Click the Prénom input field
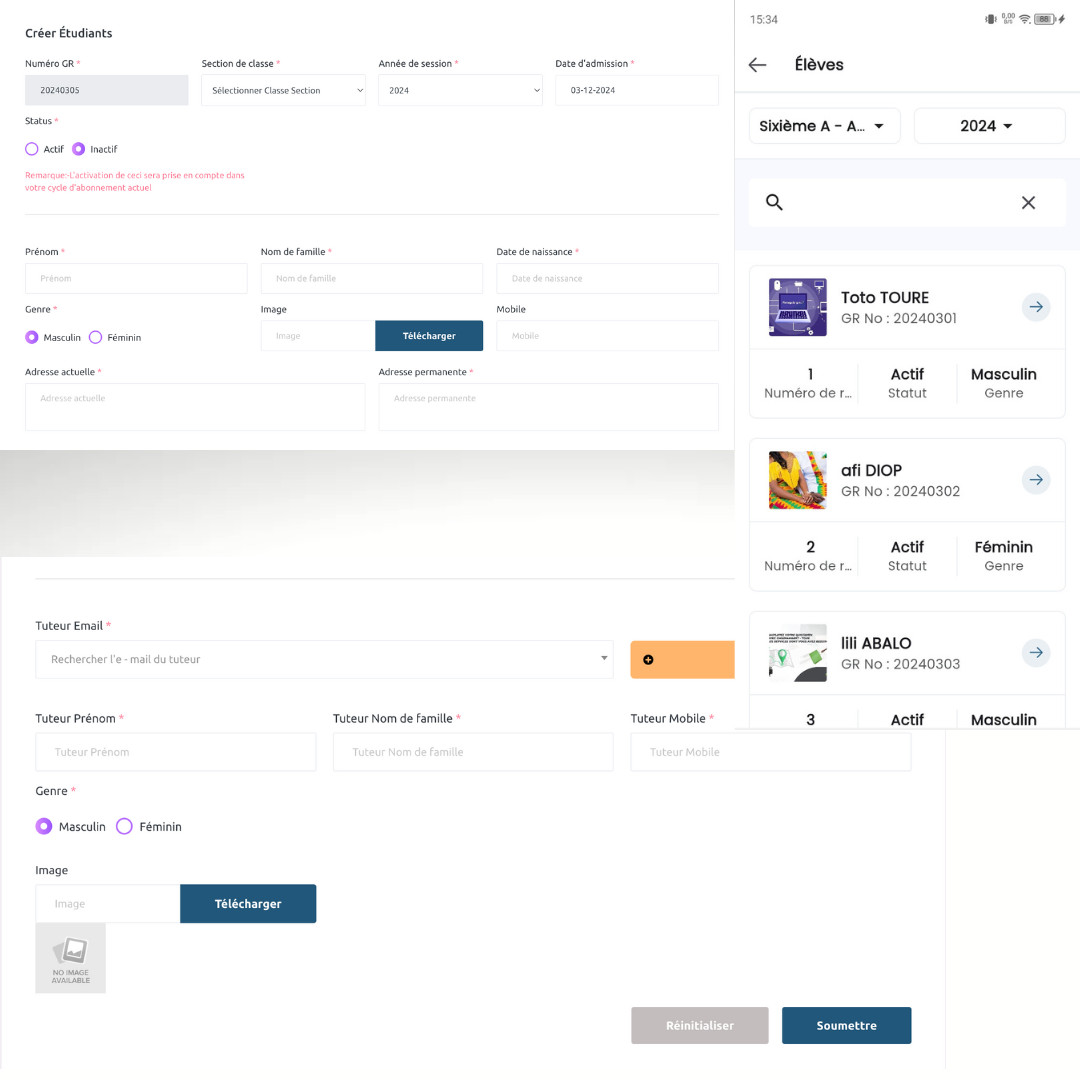Screen dimensions: 1080x1080 click(136, 279)
